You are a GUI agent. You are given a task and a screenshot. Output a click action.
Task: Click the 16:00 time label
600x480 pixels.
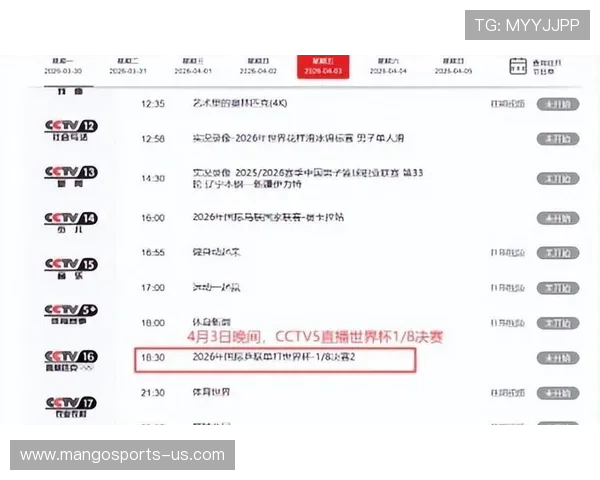coord(153,218)
